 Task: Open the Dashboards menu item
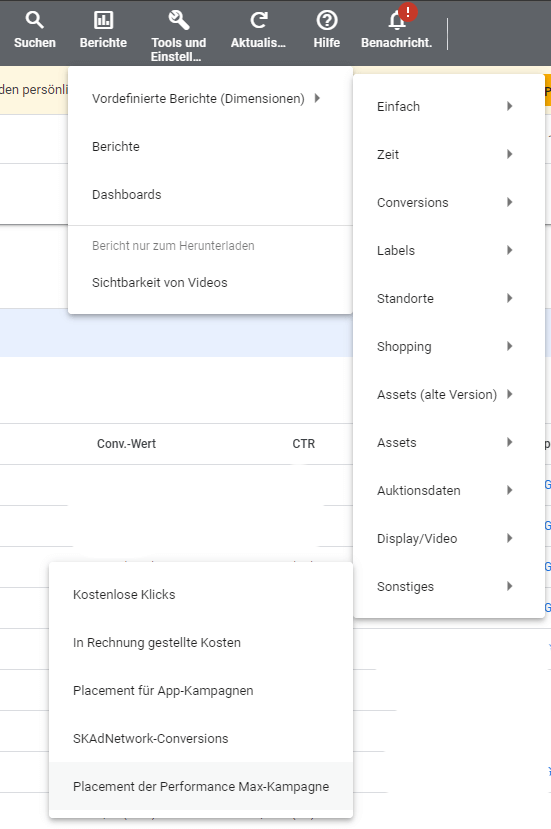pos(210,195)
